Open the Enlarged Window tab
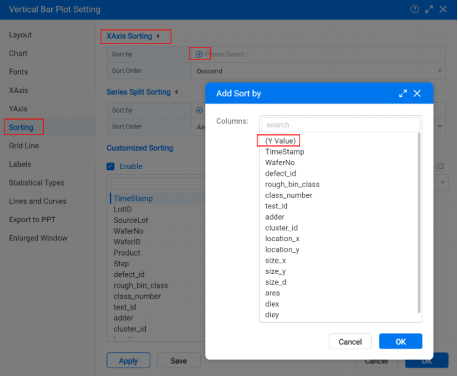Image resolution: width=458 pixels, height=377 pixels. click(x=38, y=238)
